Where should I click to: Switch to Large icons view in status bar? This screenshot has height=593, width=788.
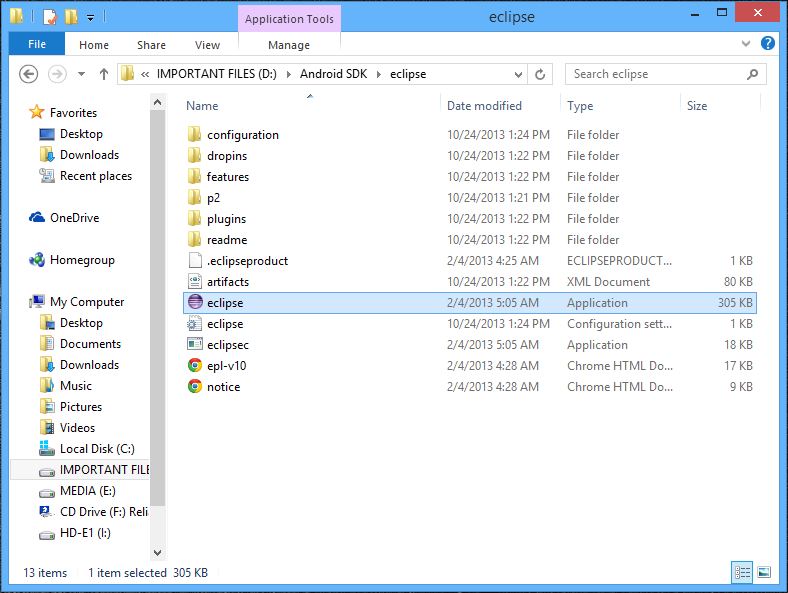click(764, 572)
